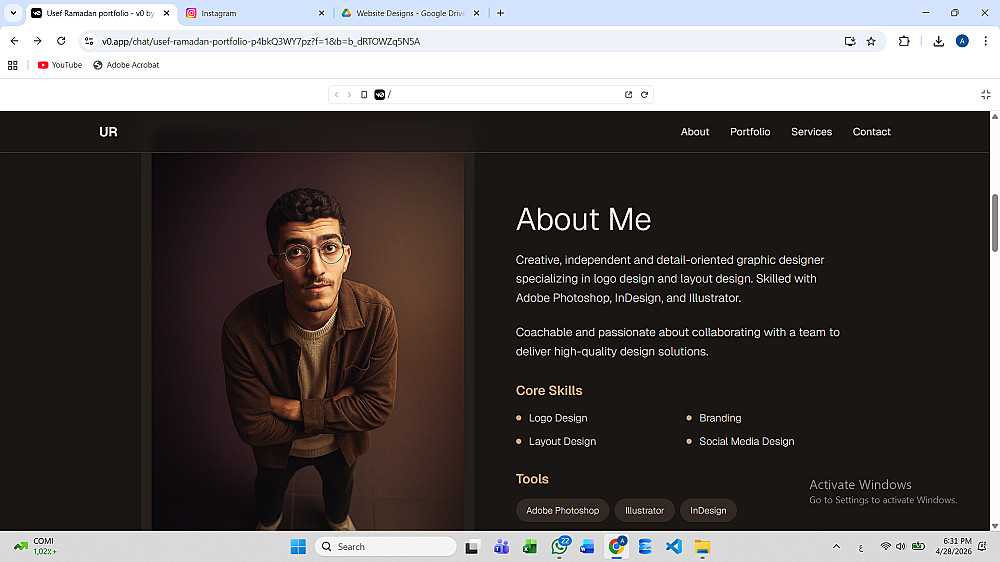This screenshot has height=562, width=1000.
Task: Click the preview forward arrow
Action: pyautogui.click(x=349, y=94)
